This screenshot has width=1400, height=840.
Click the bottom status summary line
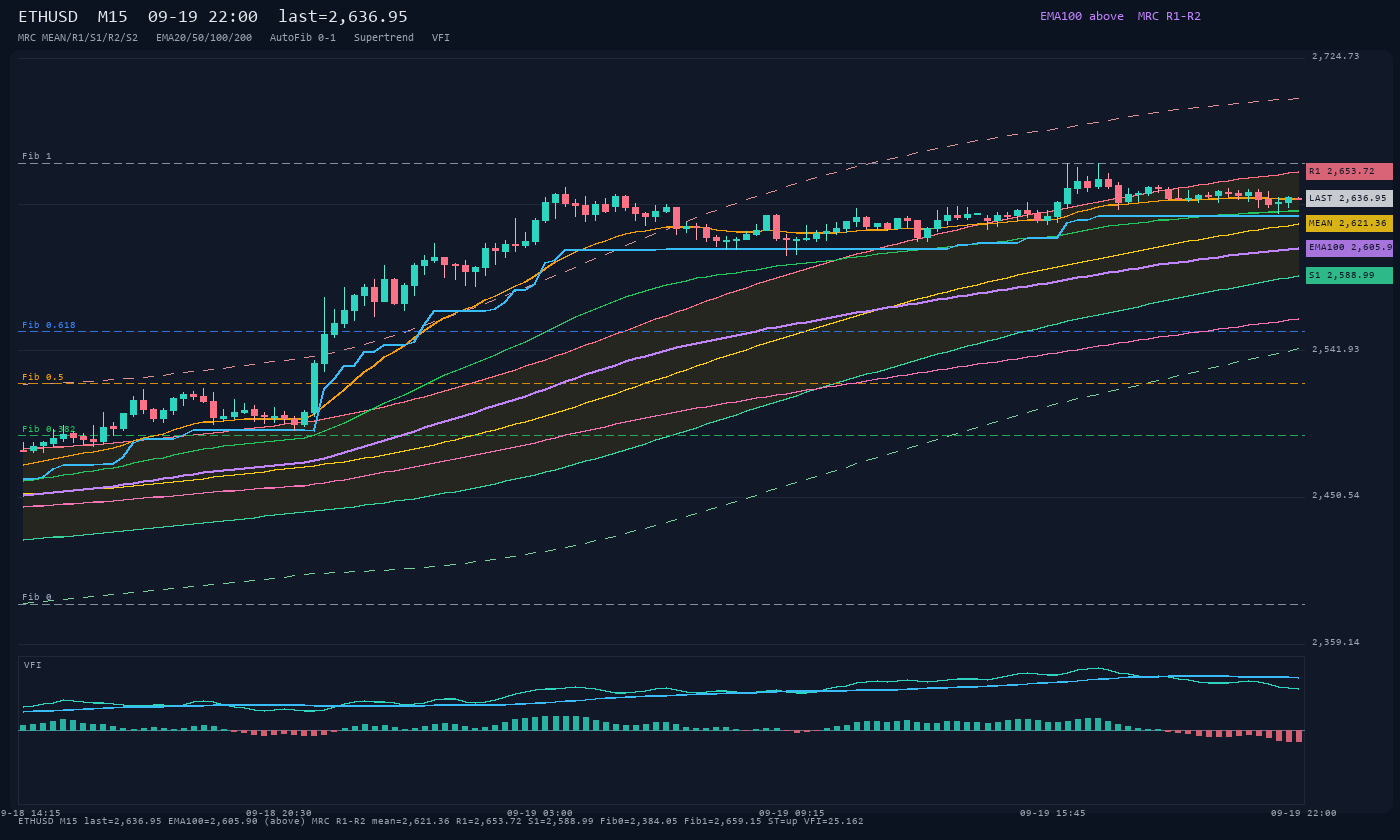point(441,821)
